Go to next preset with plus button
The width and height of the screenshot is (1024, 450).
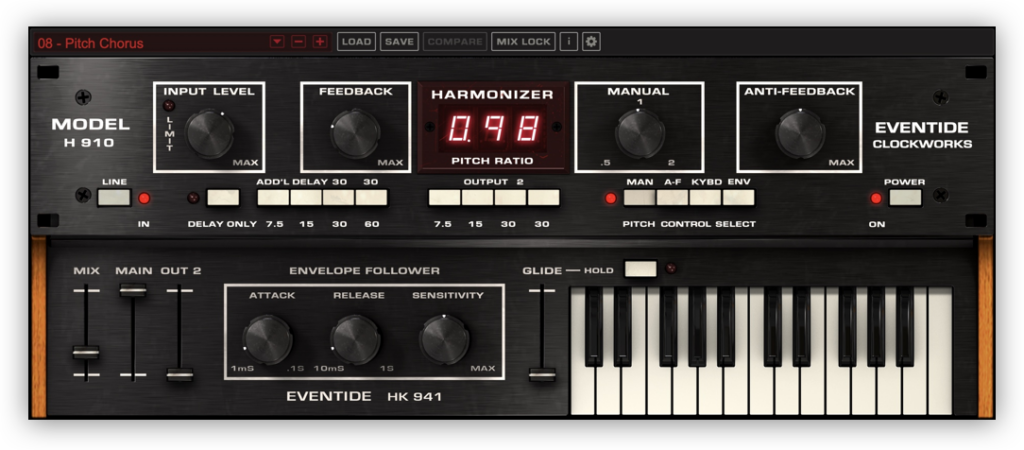[319, 42]
